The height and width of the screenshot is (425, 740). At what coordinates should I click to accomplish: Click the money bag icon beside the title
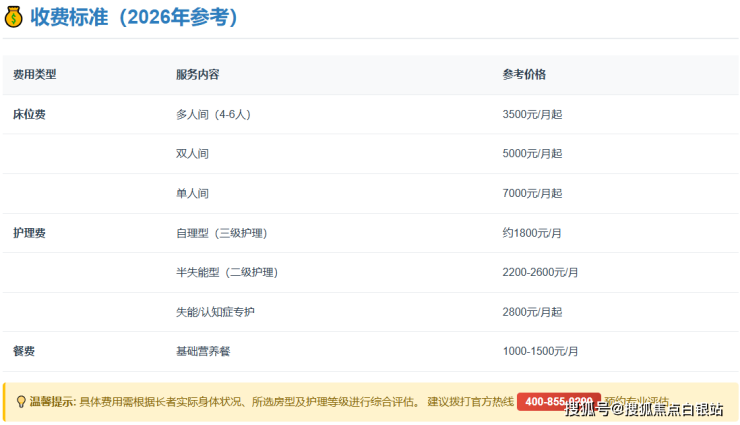[14, 18]
